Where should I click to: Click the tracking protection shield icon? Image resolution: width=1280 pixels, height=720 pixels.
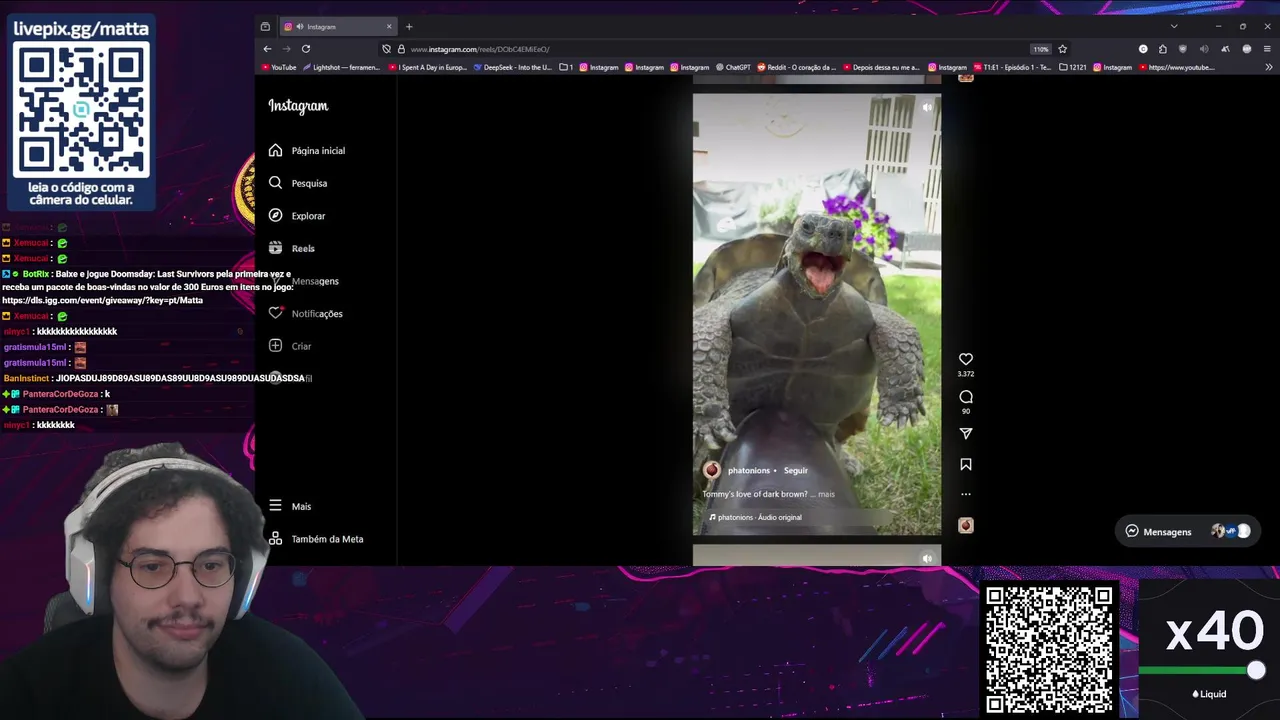[386, 49]
